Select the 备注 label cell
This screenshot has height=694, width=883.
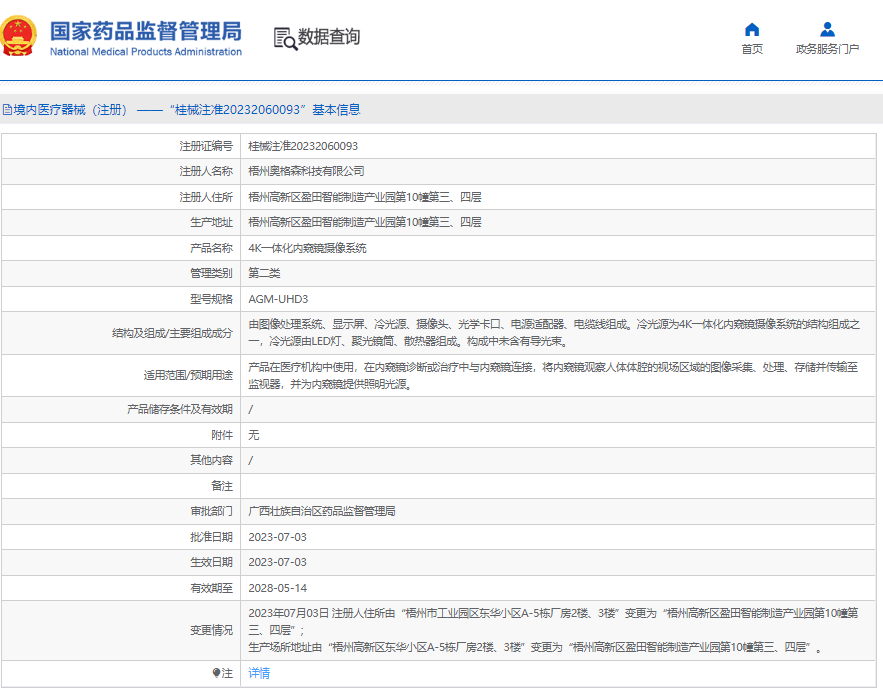click(x=121, y=486)
